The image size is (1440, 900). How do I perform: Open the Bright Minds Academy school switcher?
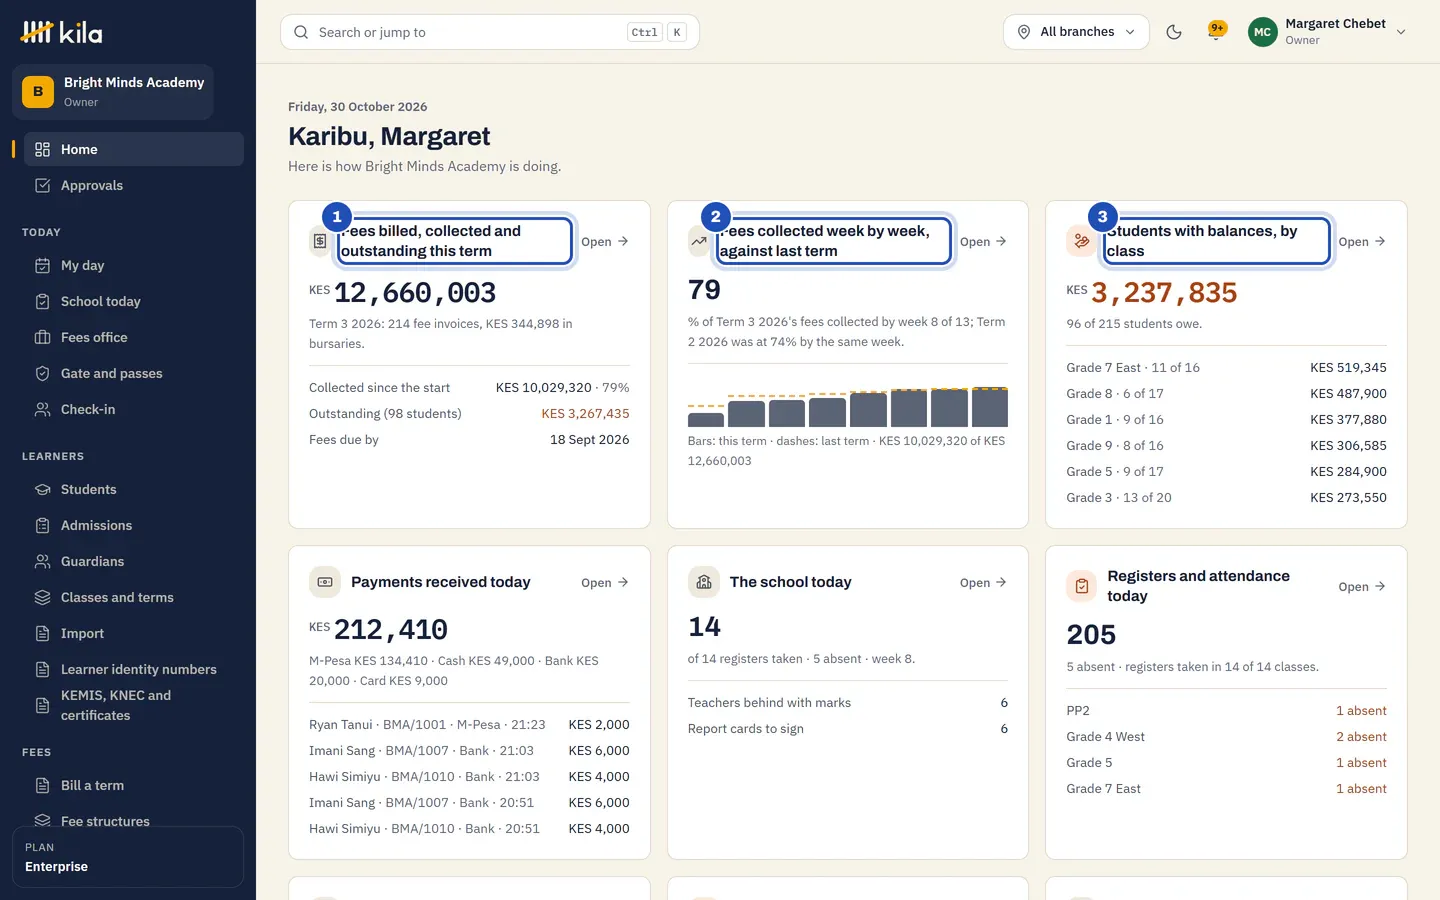click(113, 92)
